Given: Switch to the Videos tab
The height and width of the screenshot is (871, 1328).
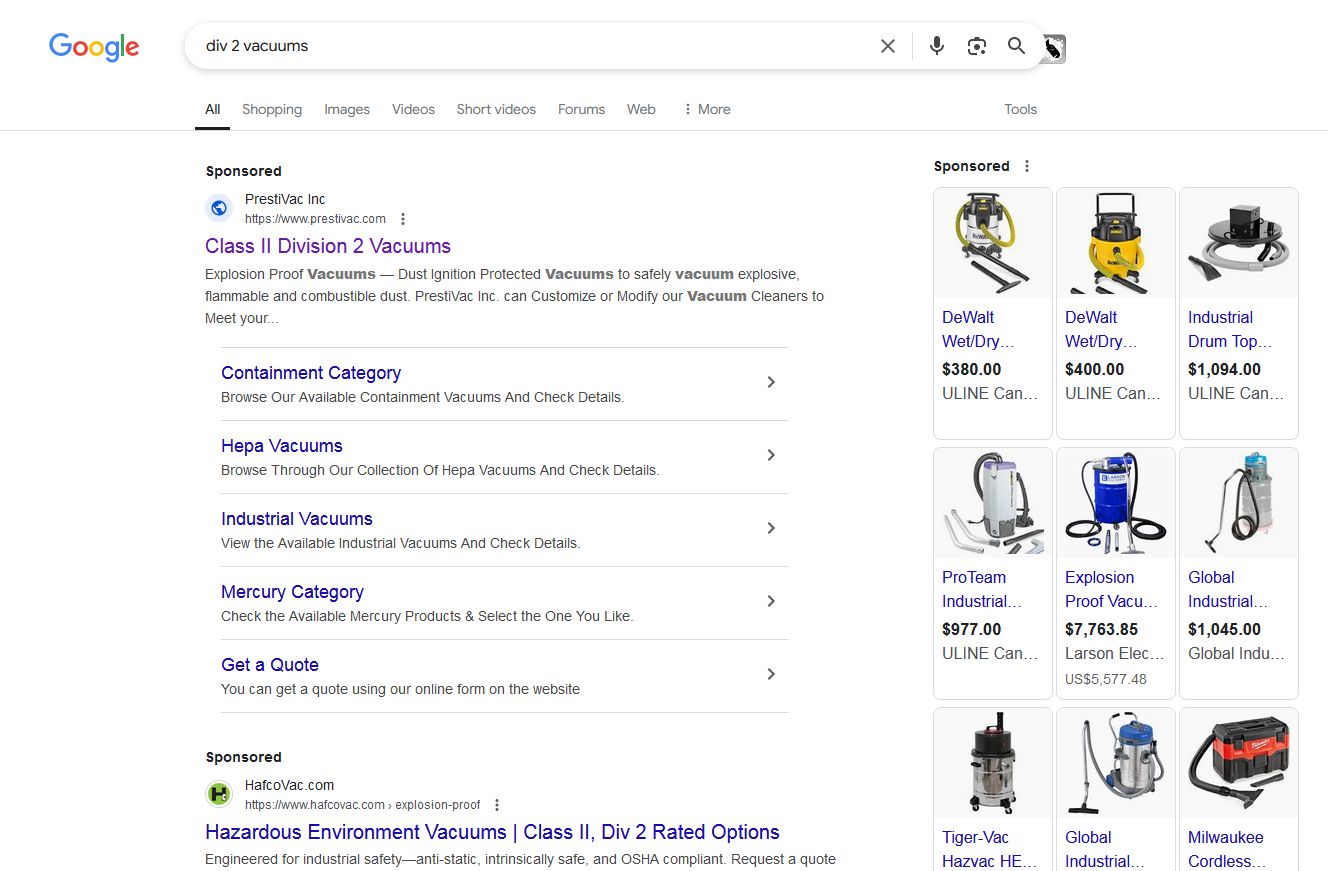Looking at the screenshot, I should pos(413,109).
